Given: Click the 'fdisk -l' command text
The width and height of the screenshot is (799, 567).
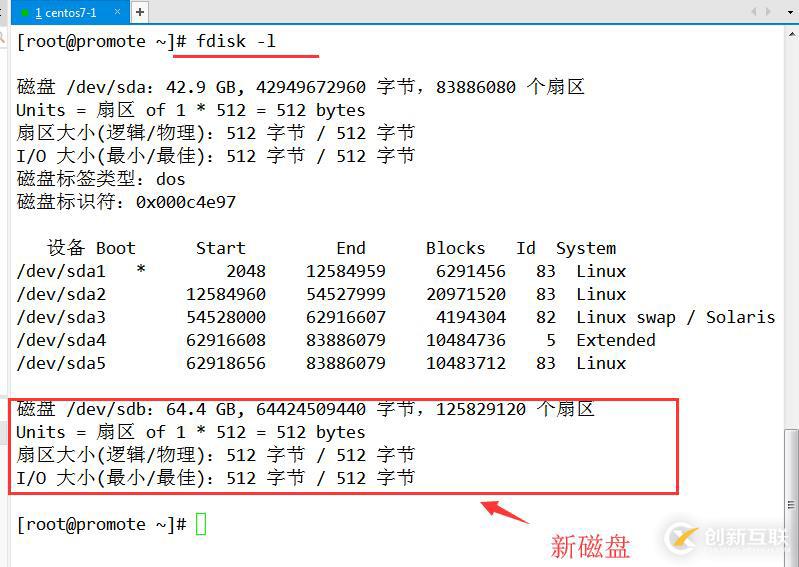Looking at the screenshot, I should (x=236, y=41).
